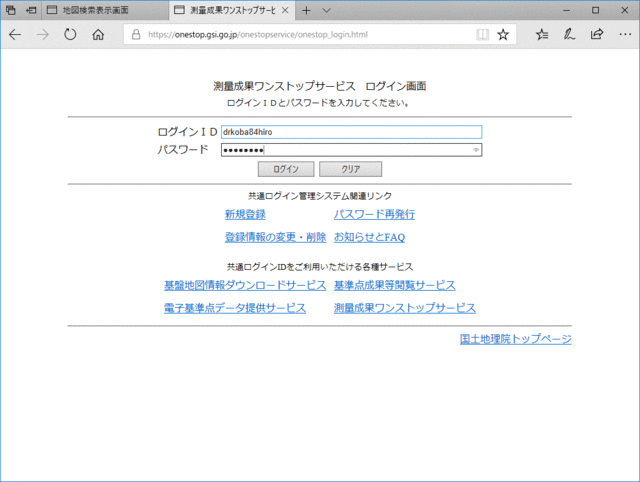This screenshot has height=482, width=640.
Task: Open 国土地理院トップページ link
Action: tap(516, 339)
